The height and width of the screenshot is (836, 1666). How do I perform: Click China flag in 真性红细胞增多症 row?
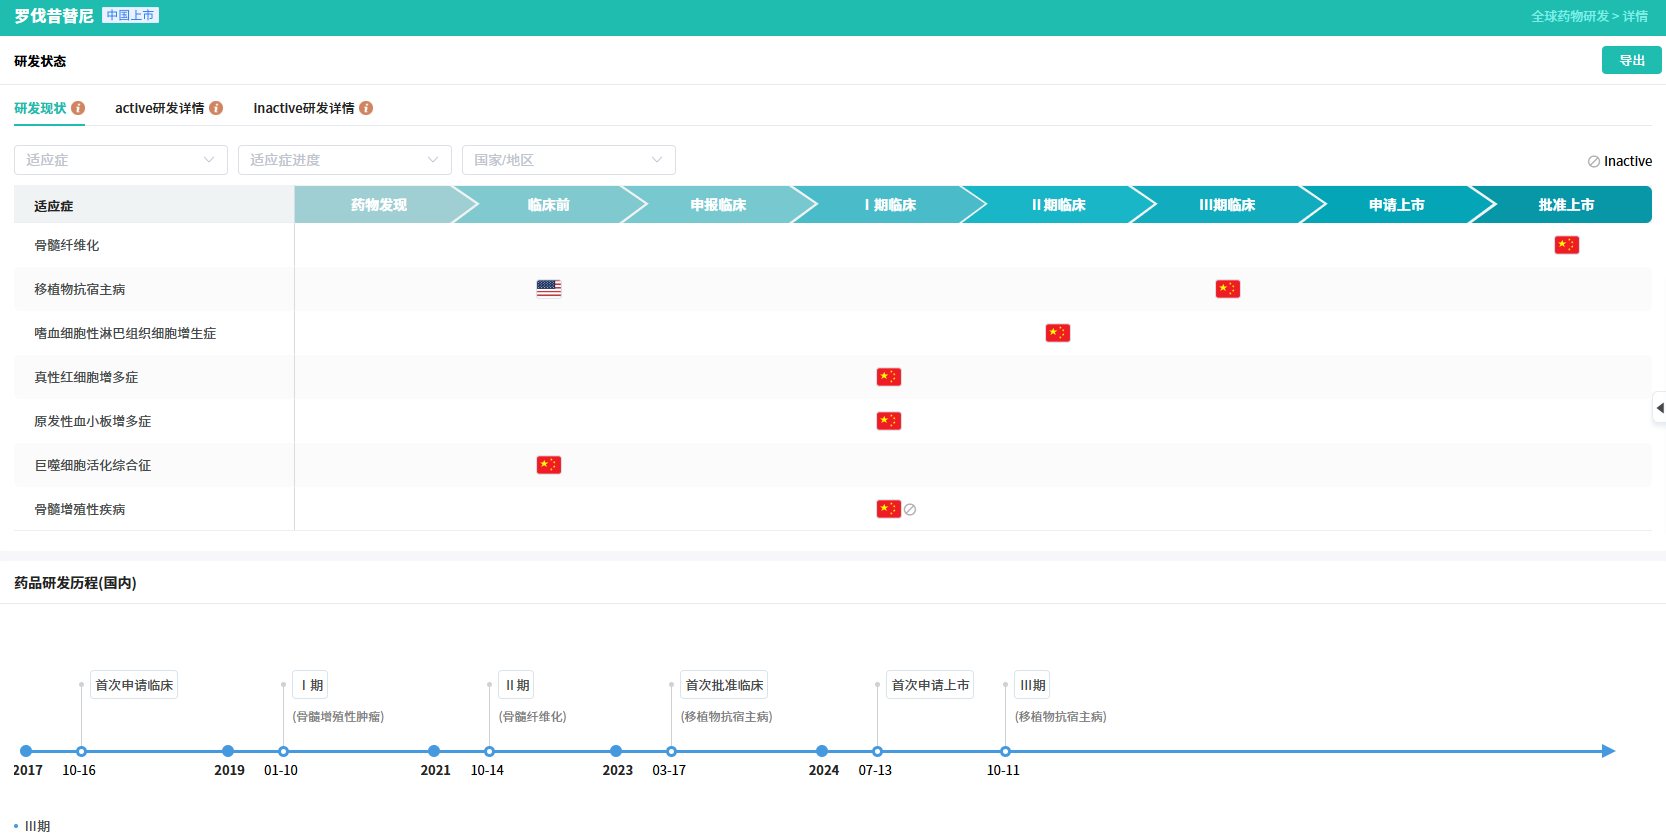[888, 377]
